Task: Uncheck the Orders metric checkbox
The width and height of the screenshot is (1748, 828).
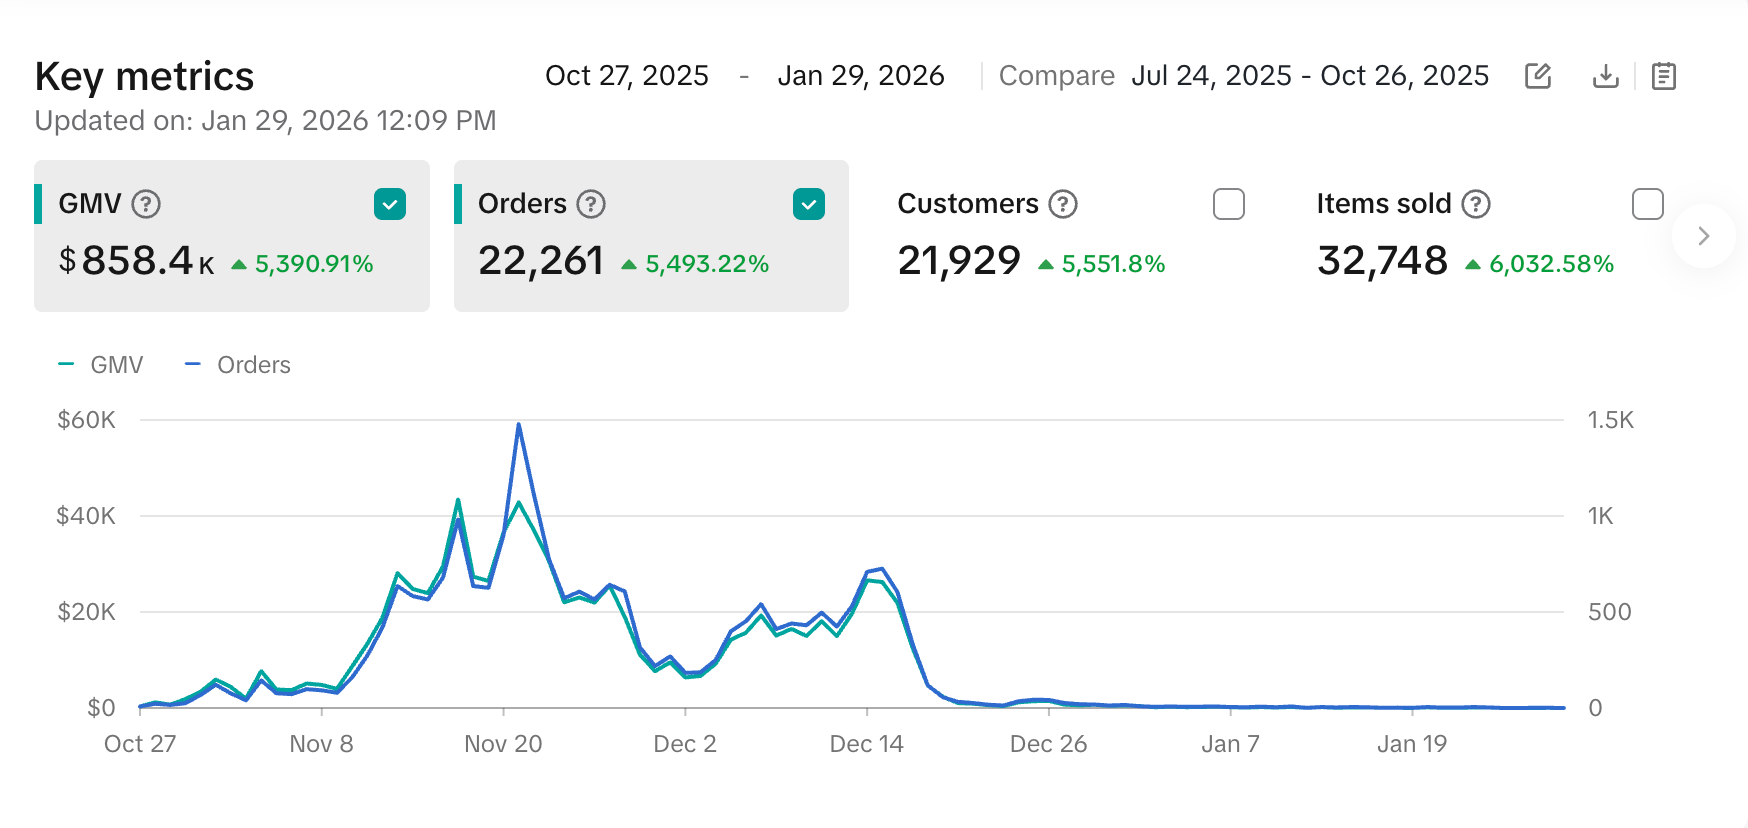Action: (x=808, y=204)
